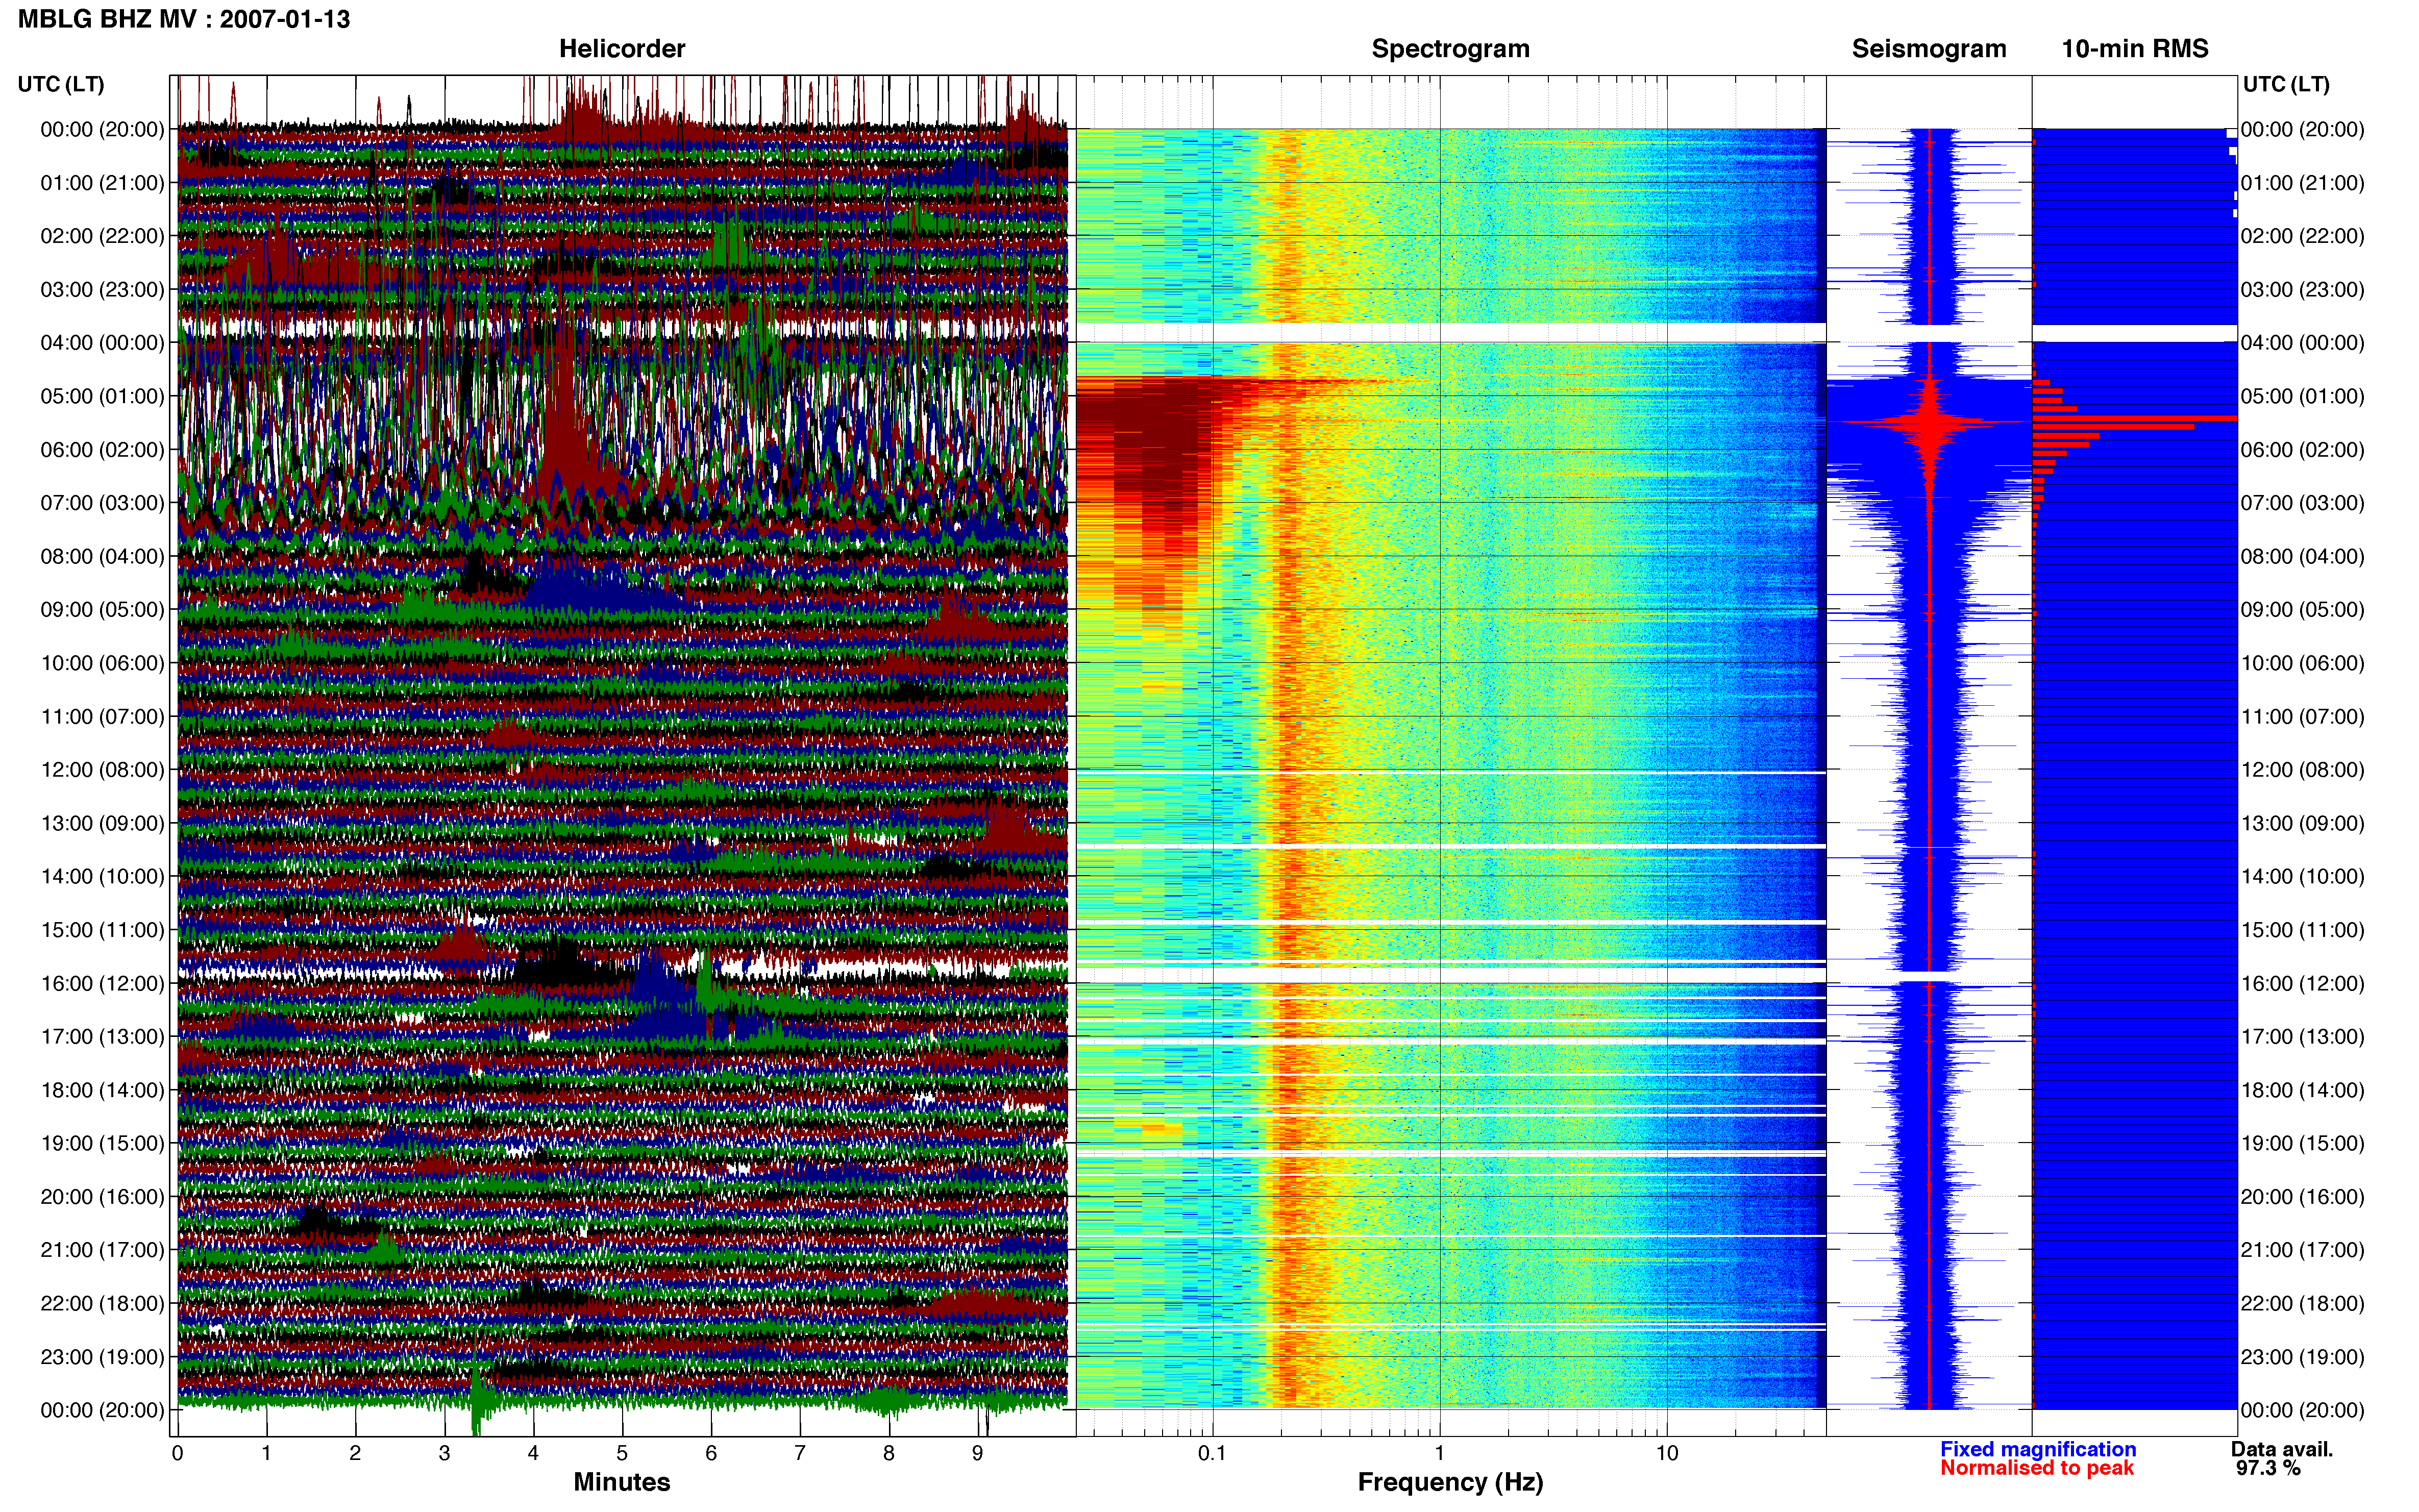Click the 13:00 (09:00) label right of RMS panel

click(2303, 824)
